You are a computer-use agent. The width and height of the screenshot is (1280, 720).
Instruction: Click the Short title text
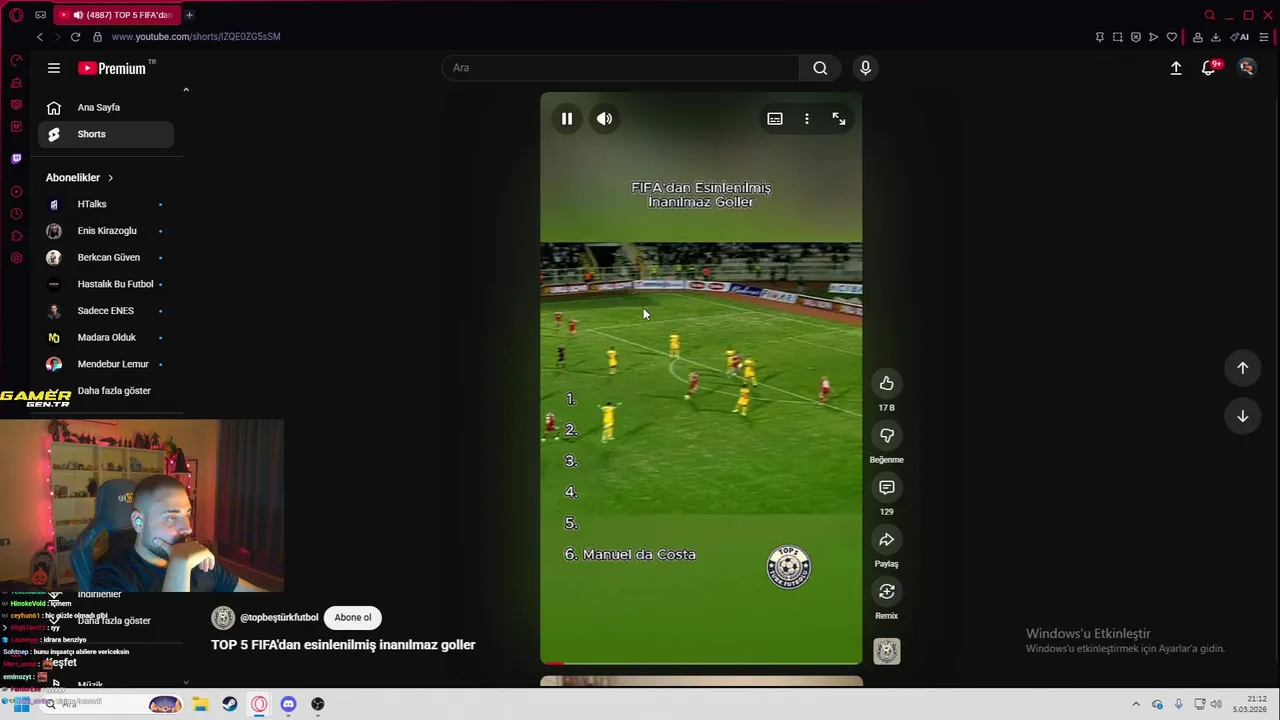tap(343, 645)
